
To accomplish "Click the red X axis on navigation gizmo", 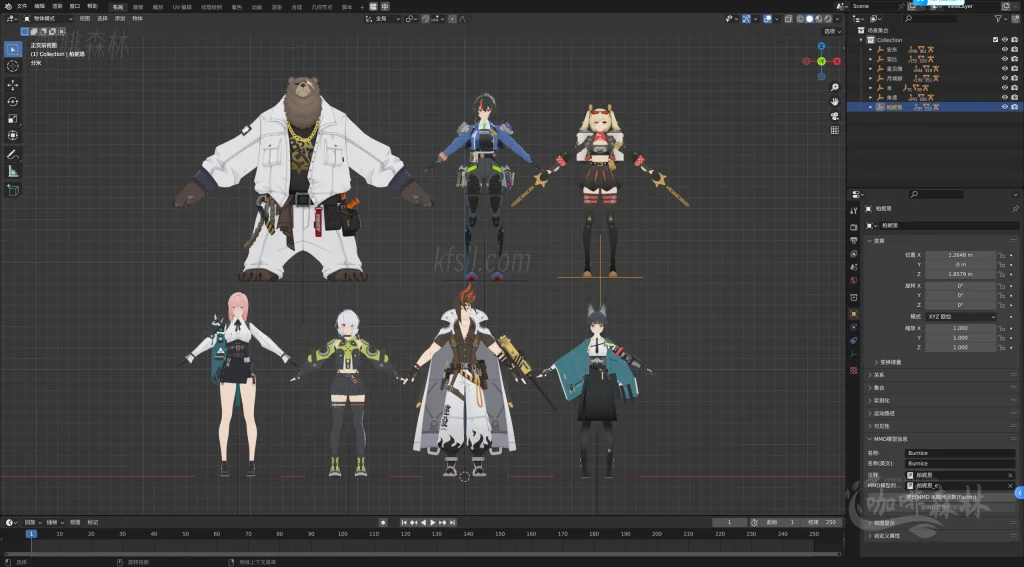I will [x=837, y=61].
